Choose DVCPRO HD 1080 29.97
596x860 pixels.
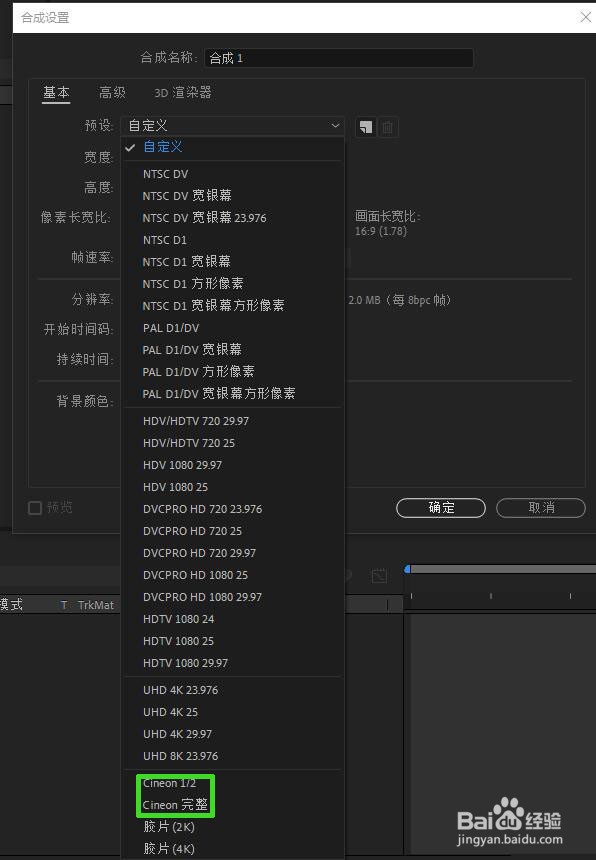tap(233, 597)
